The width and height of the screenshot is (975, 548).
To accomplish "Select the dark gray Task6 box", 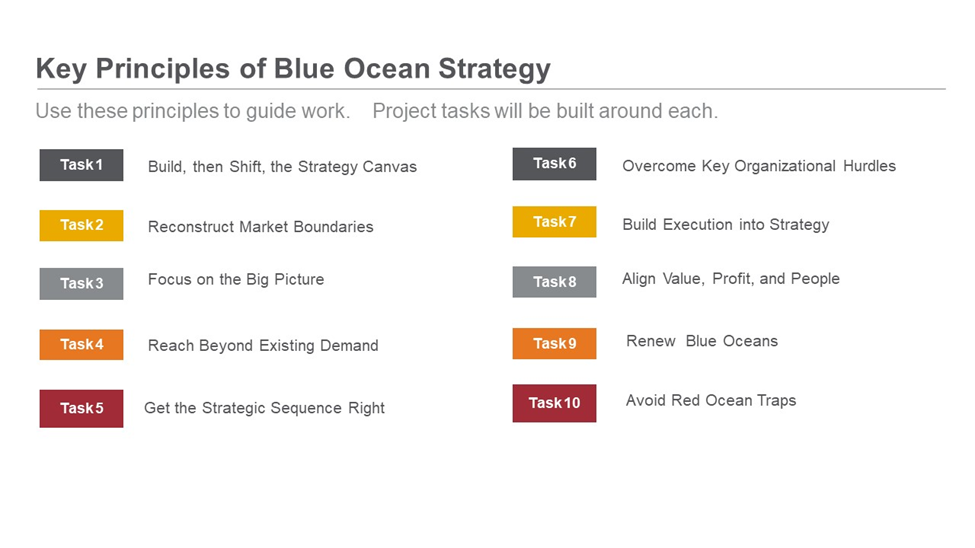I will coord(554,164).
